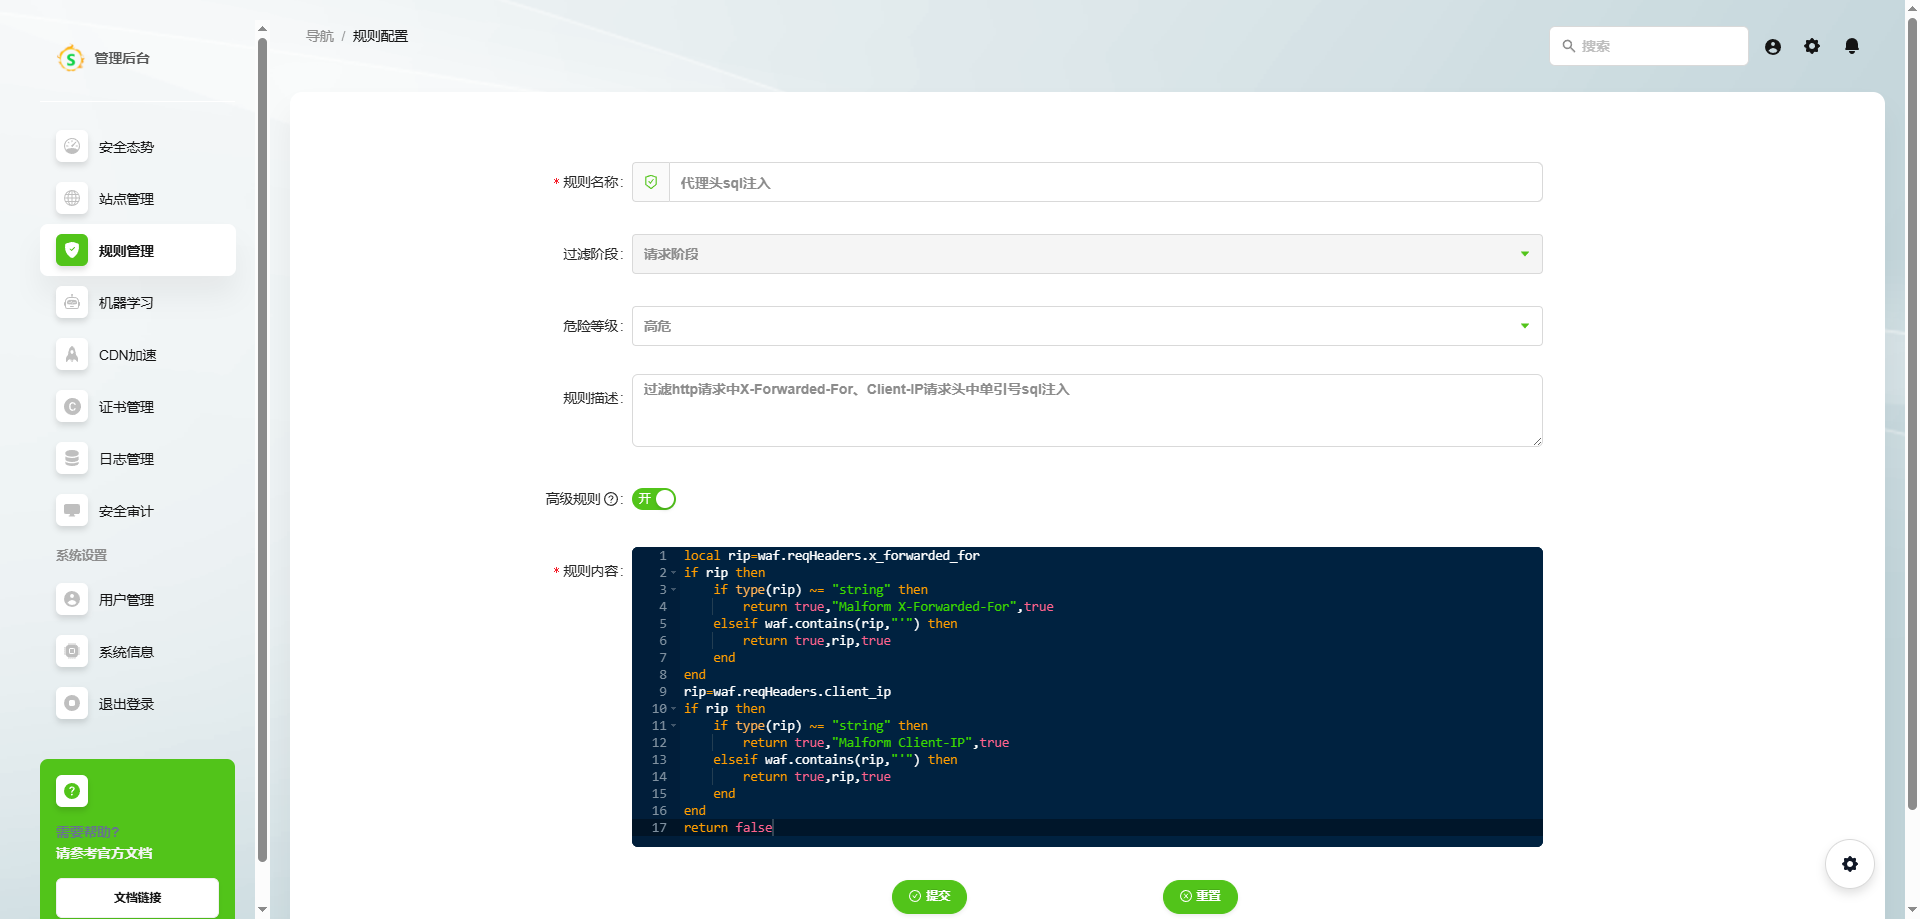Go to 站点管理 in sidebar
Image resolution: width=1920 pixels, height=919 pixels.
[126, 199]
